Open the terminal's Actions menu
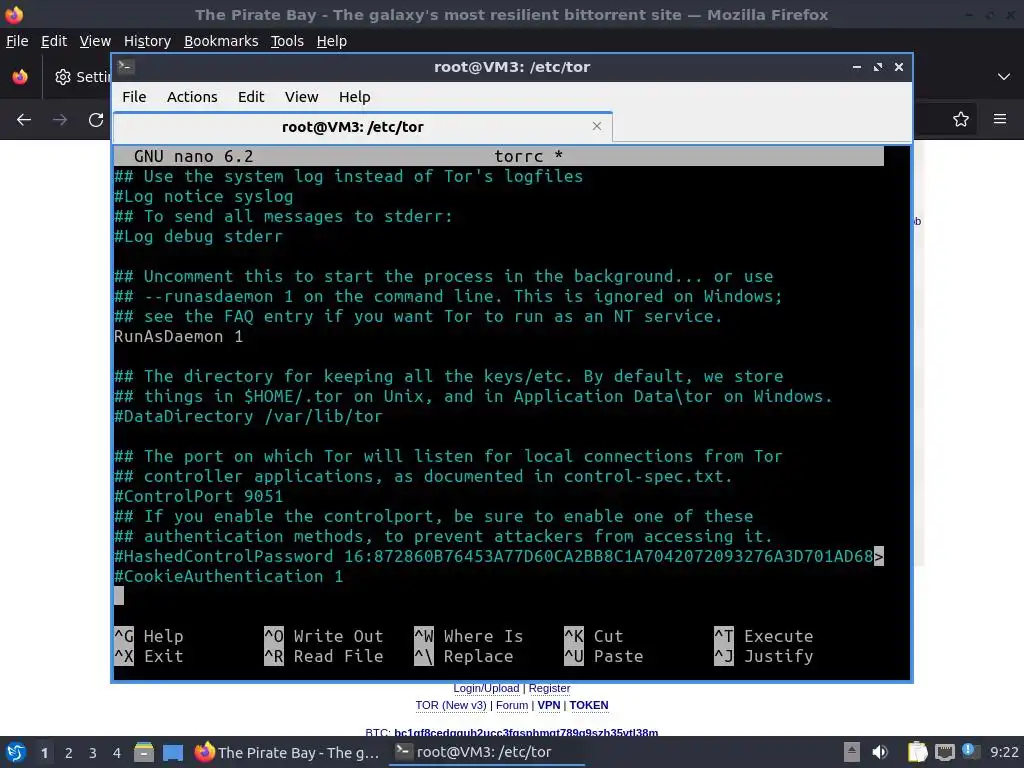The image size is (1024, 768). coord(192,97)
